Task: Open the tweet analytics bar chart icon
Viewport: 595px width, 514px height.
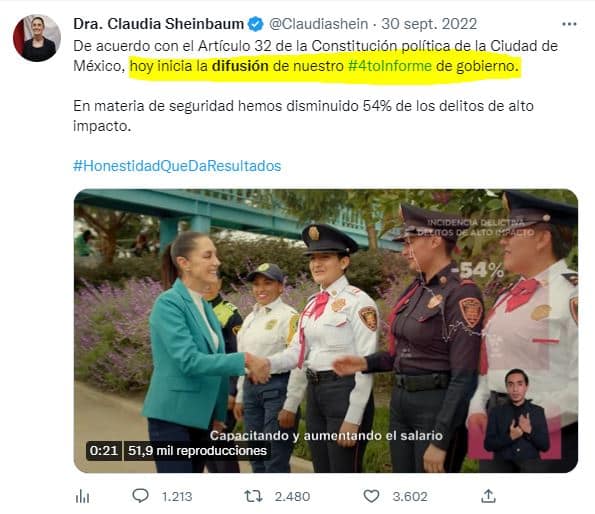Action: [82, 496]
